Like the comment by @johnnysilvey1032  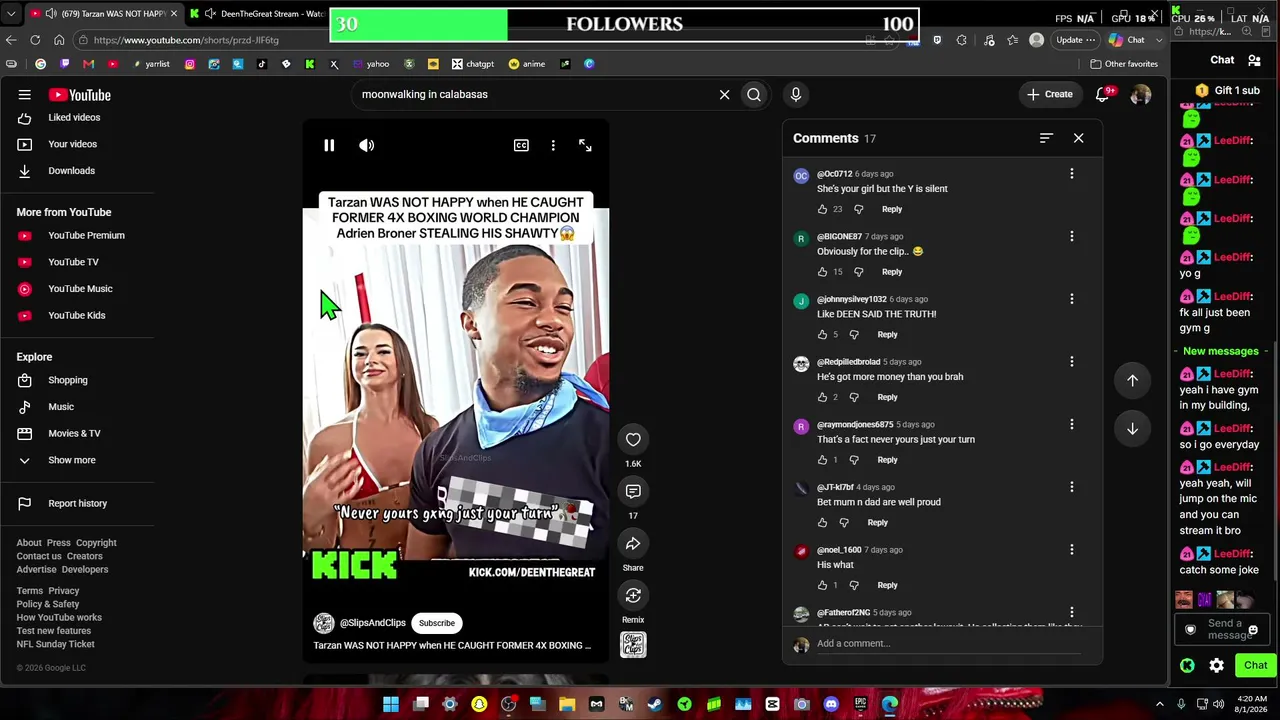[x=822, y=335]
